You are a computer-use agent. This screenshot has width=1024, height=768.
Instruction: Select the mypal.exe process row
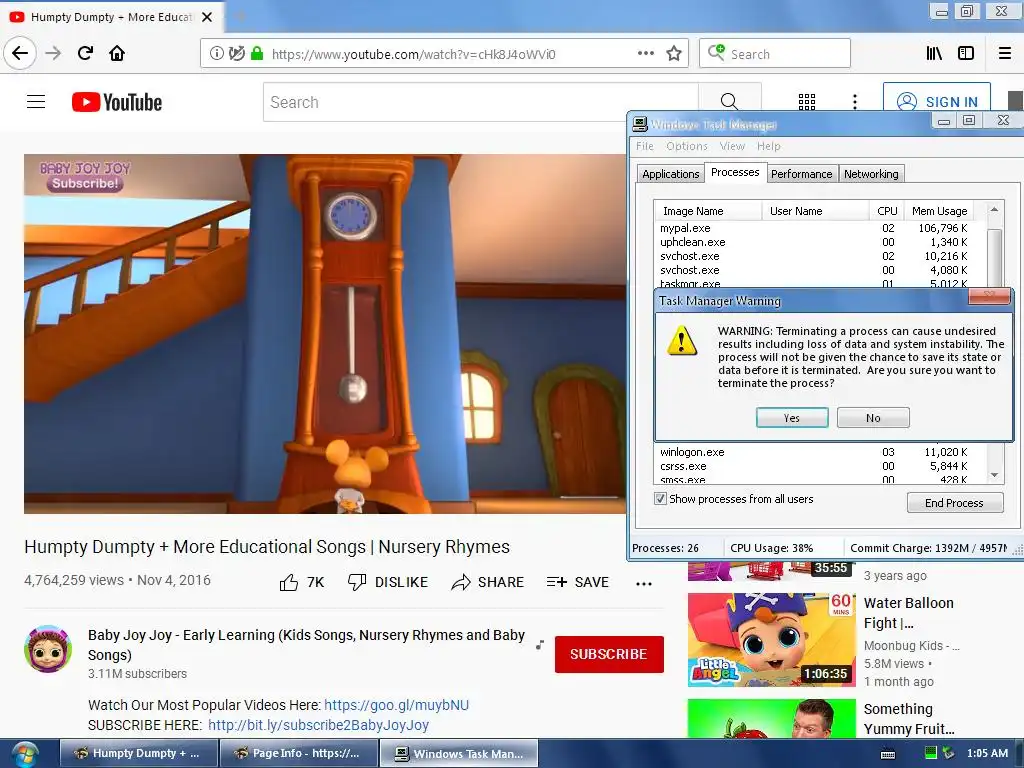pyautogui.click(x=814, y=228)
